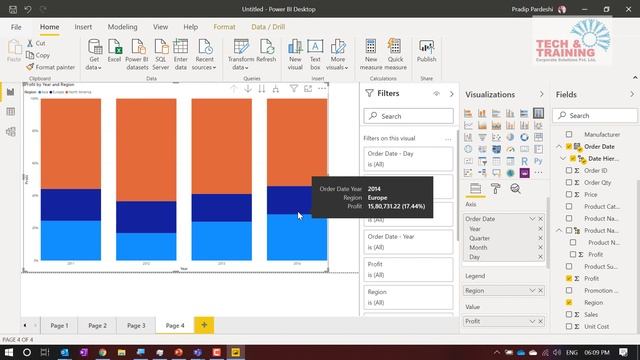
Task: Collapse the Order Date field tree
Action: [559, 146]
